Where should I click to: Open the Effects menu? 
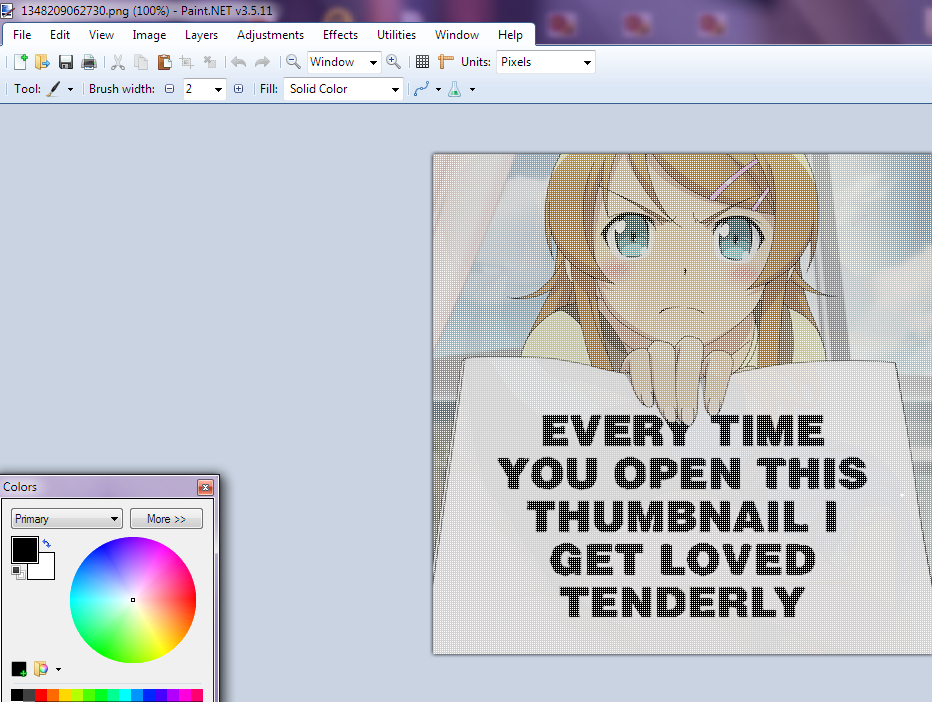[x=341, y=35]
